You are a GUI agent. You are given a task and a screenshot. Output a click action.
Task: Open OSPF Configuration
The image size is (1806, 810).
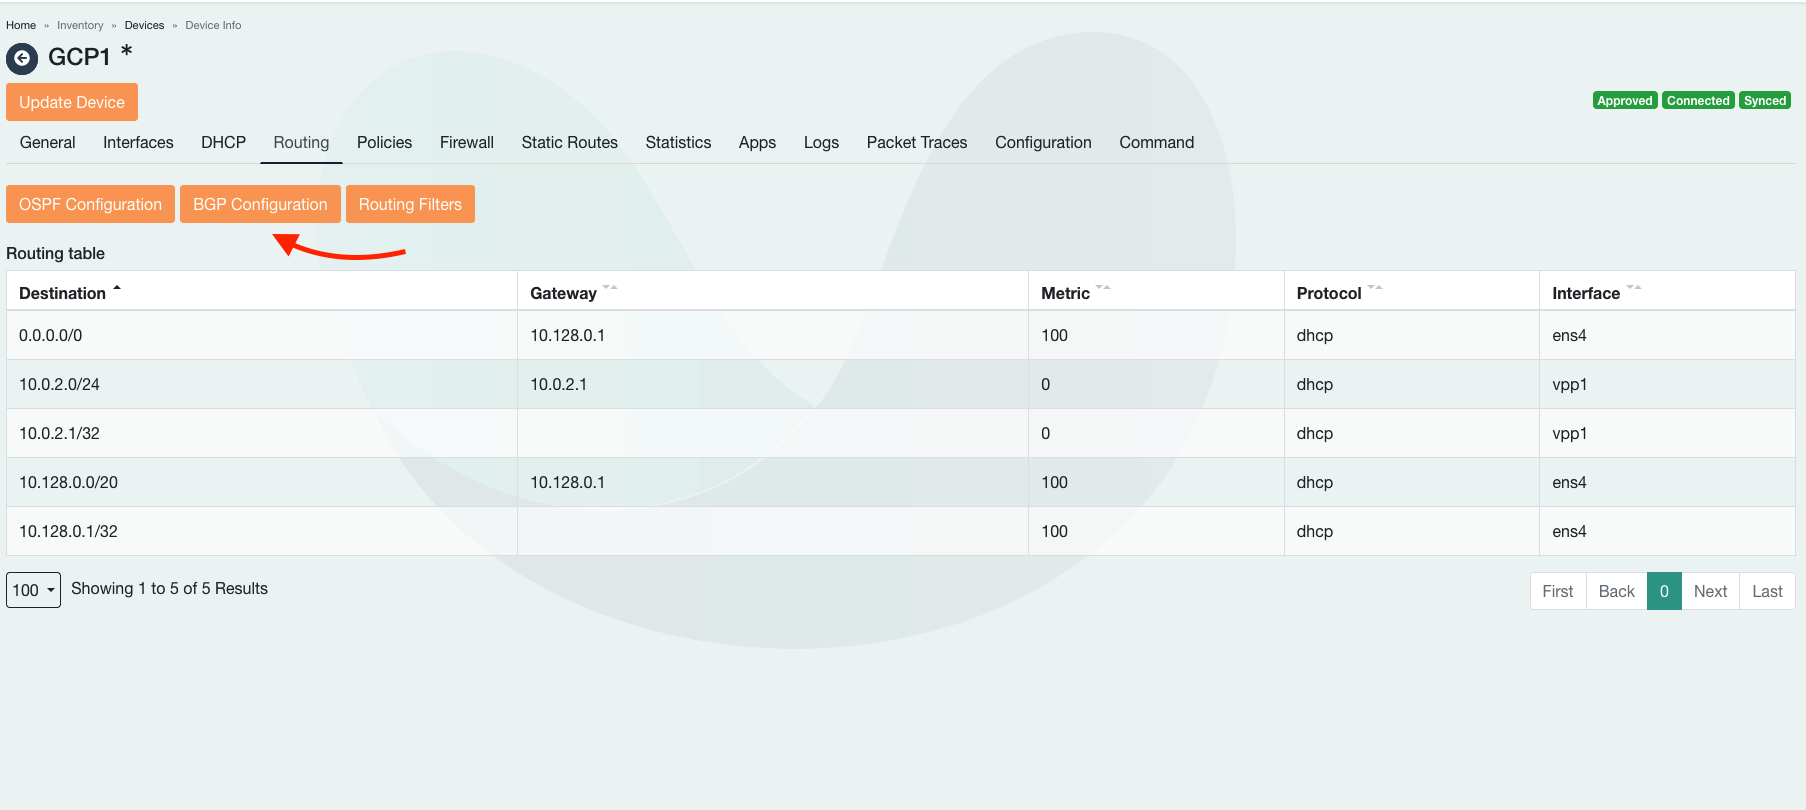(x=90, y=204)
